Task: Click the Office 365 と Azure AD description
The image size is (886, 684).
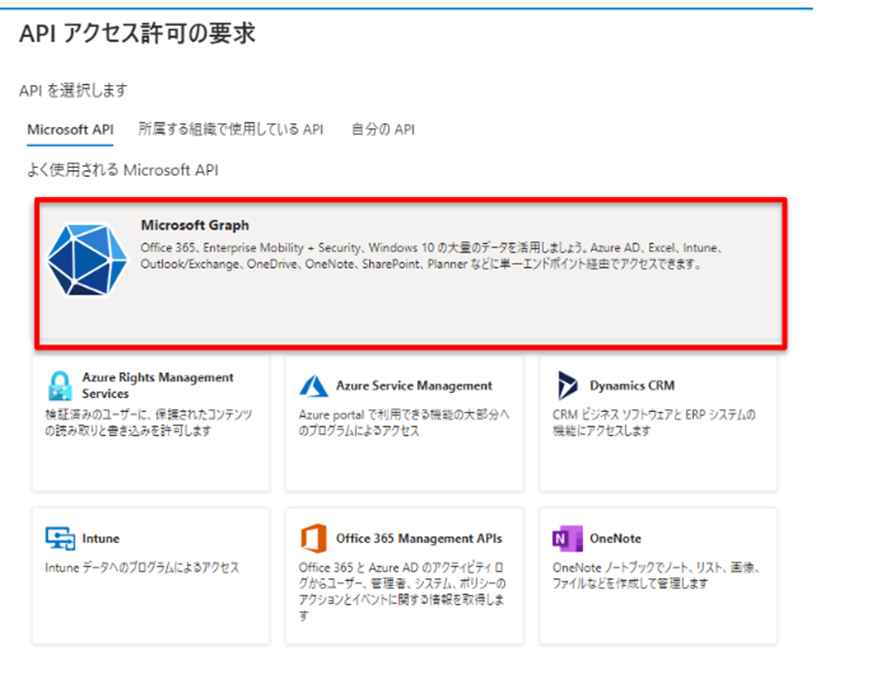Action: coord(402,591)
